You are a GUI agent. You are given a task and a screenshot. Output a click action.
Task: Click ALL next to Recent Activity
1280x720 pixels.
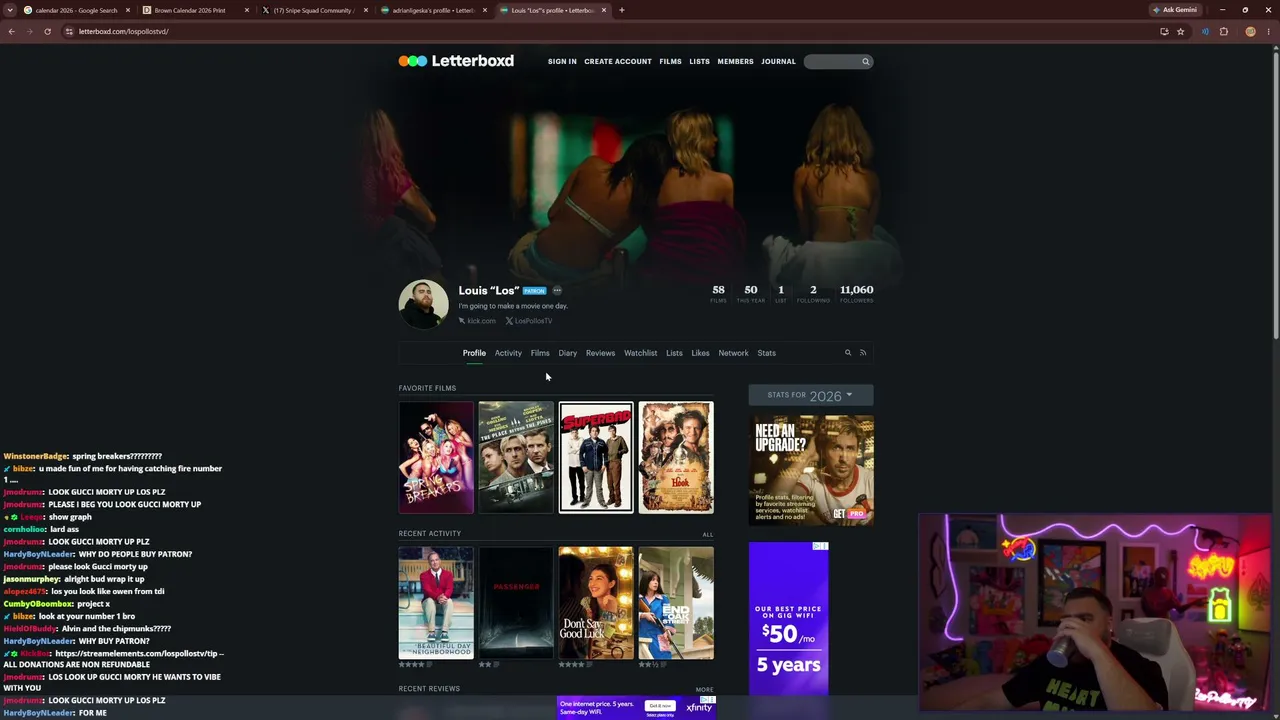(708, 535)
